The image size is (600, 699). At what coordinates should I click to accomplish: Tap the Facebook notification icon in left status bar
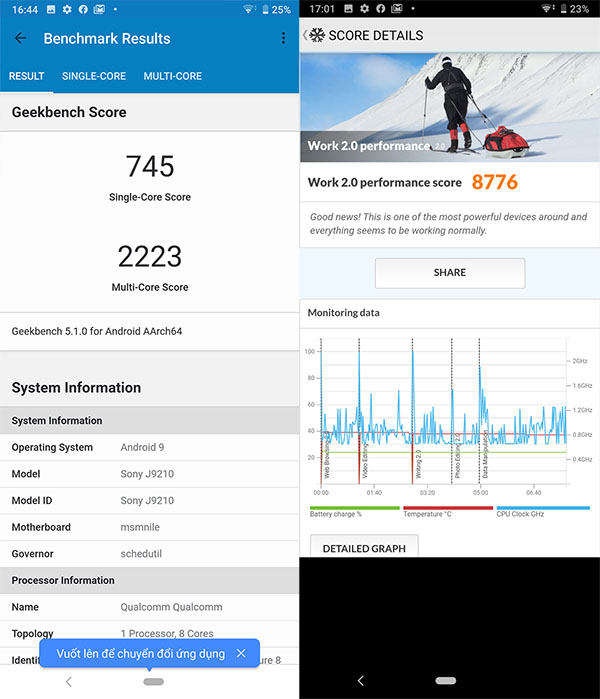click(x=83, y=9)
